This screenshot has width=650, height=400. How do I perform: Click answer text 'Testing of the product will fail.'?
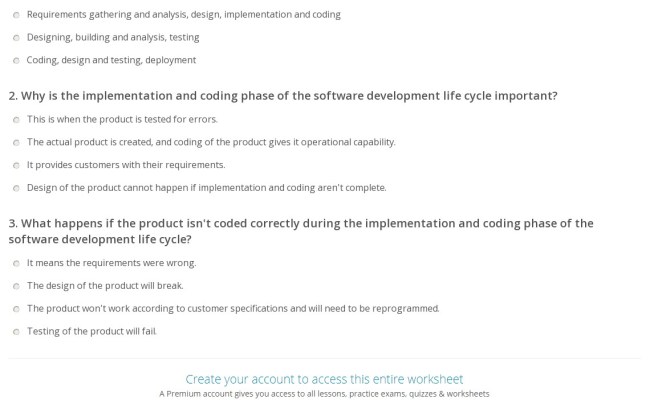click(x=92, y=331)
